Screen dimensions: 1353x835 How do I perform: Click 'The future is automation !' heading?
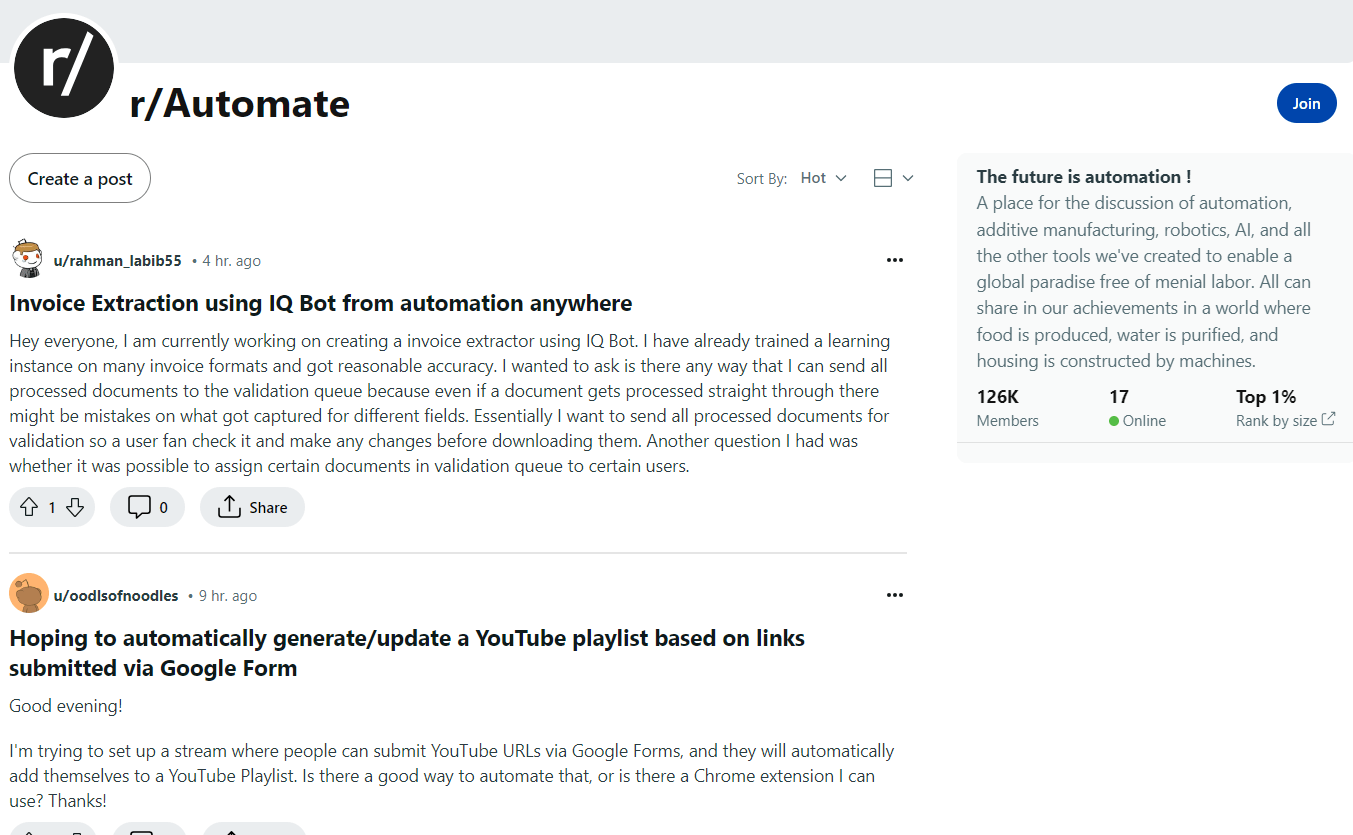1084,177
